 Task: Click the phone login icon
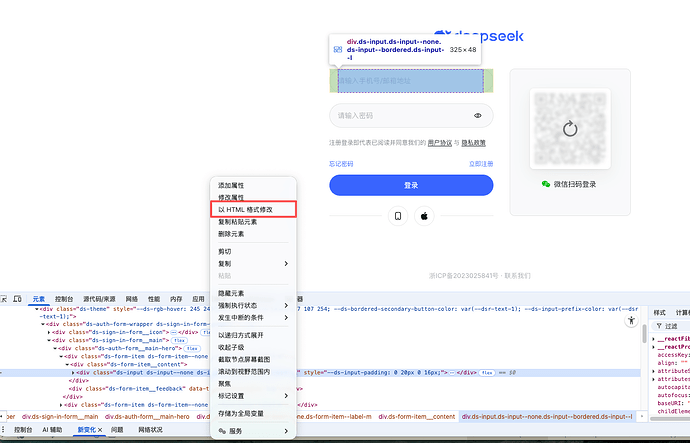pyautogui.click(x=398, y=216)
